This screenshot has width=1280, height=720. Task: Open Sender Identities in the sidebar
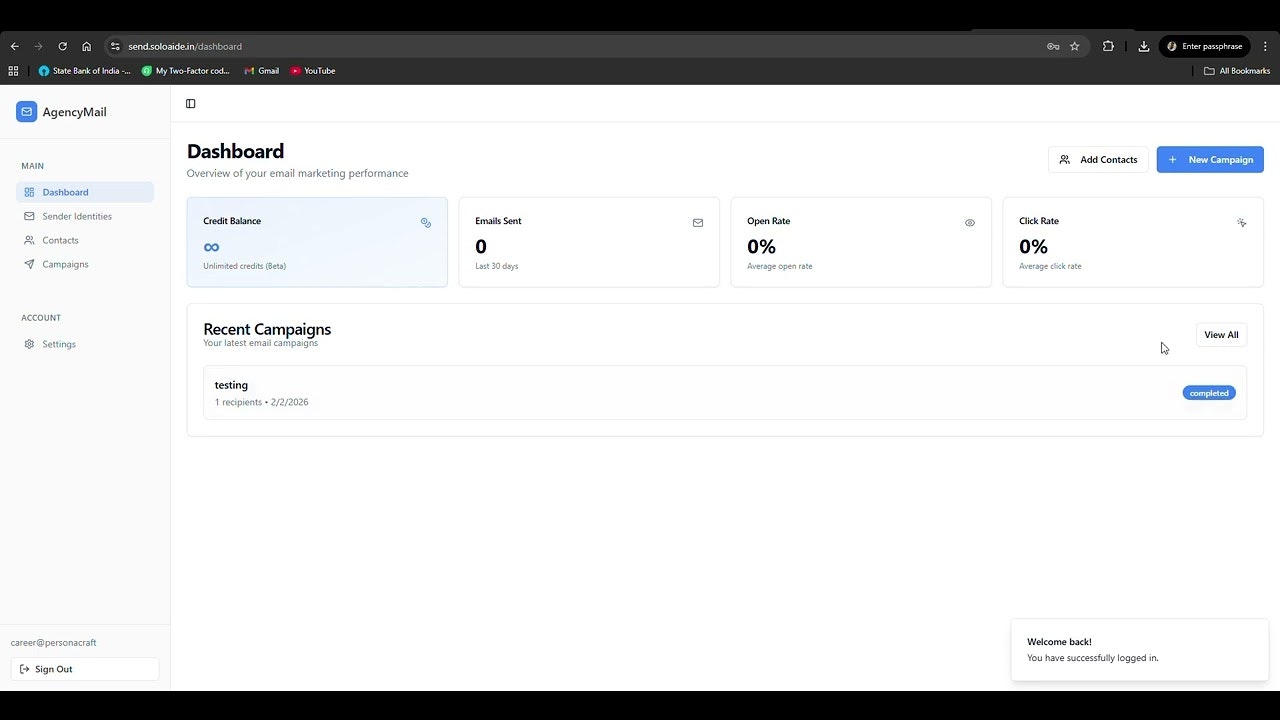tap(85, 216)
